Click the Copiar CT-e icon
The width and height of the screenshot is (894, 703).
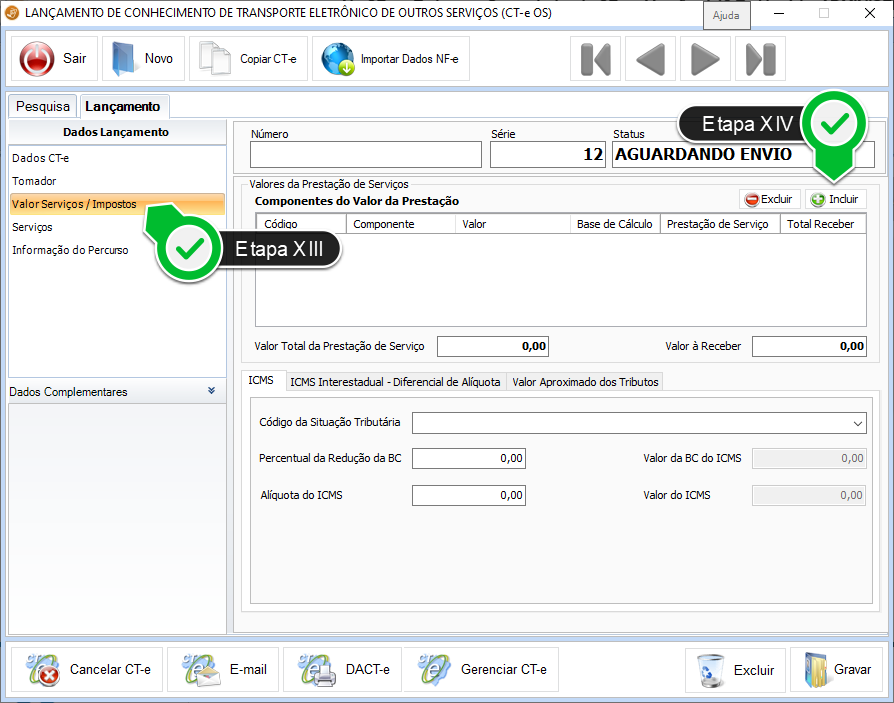(215, 59)
